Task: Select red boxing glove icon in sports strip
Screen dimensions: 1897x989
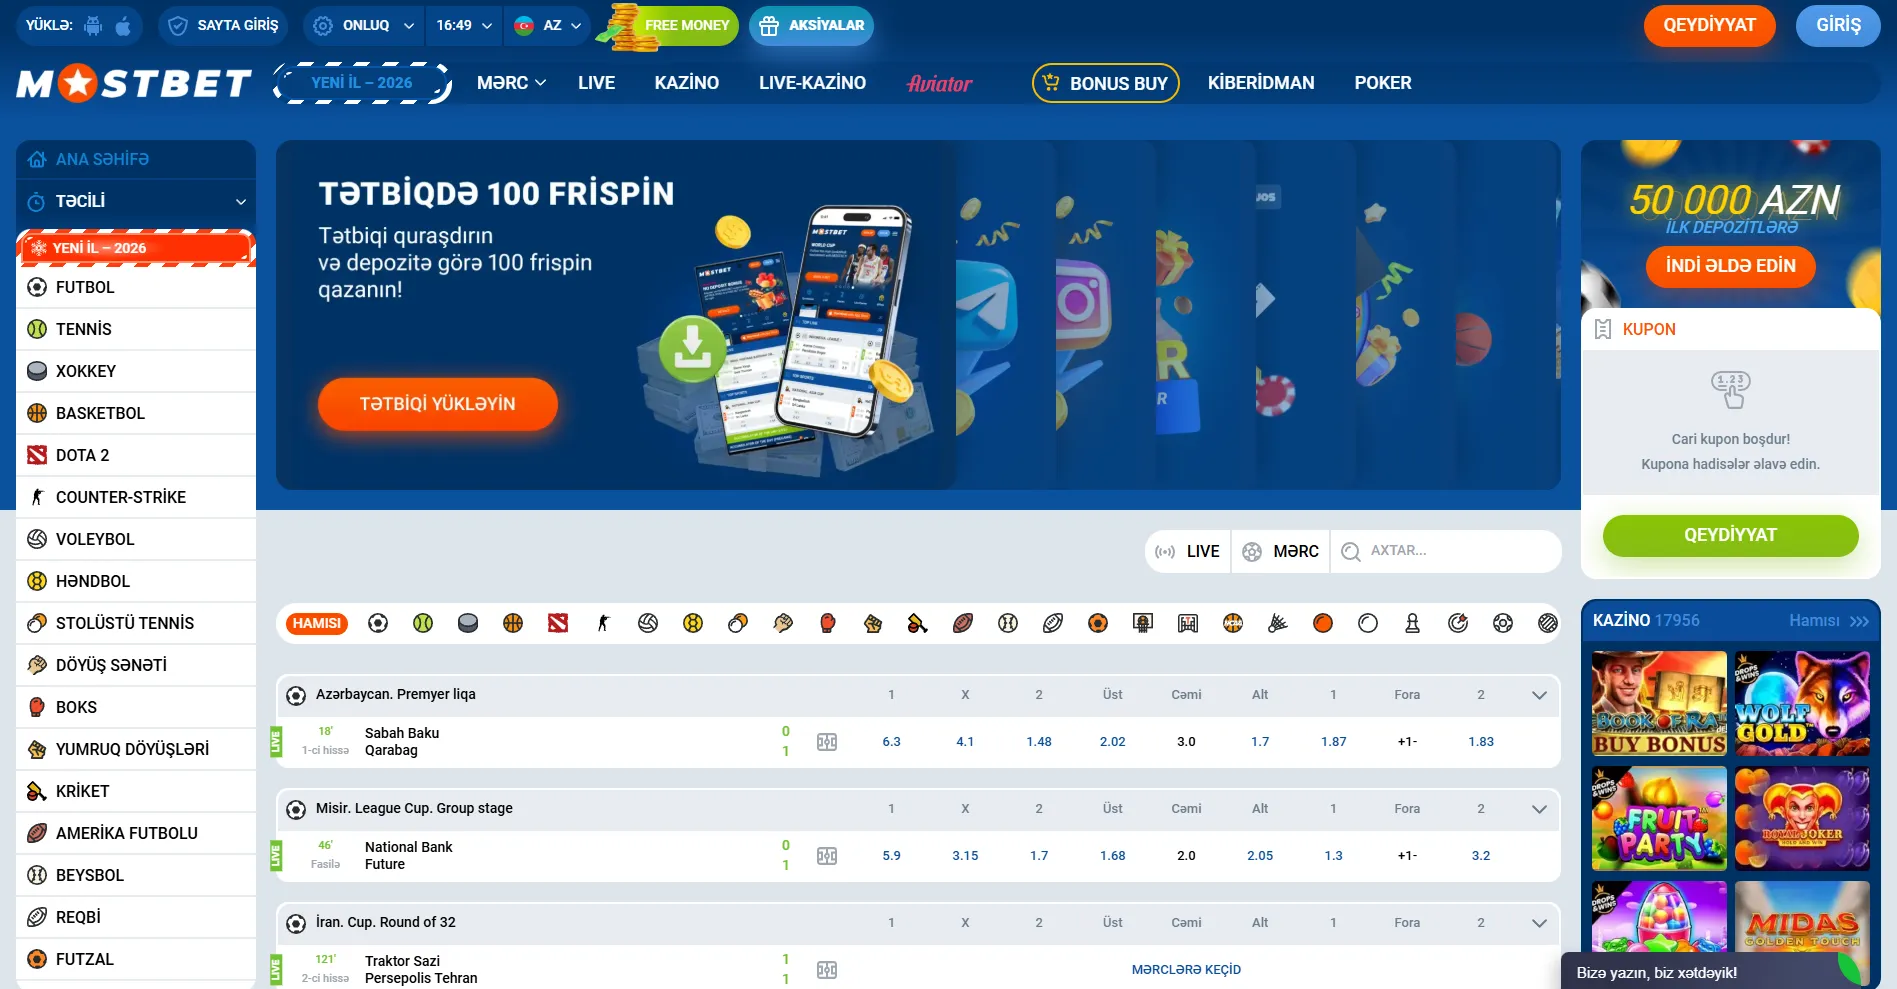Action: pyautogui.click(x=828, y=623)
